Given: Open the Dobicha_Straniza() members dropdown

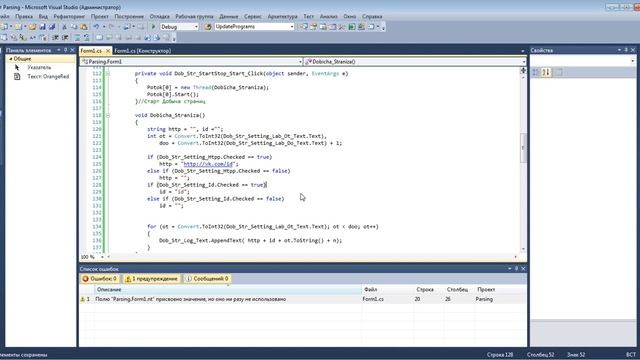Looking at the screenshot, I should (x=524, y=62).
